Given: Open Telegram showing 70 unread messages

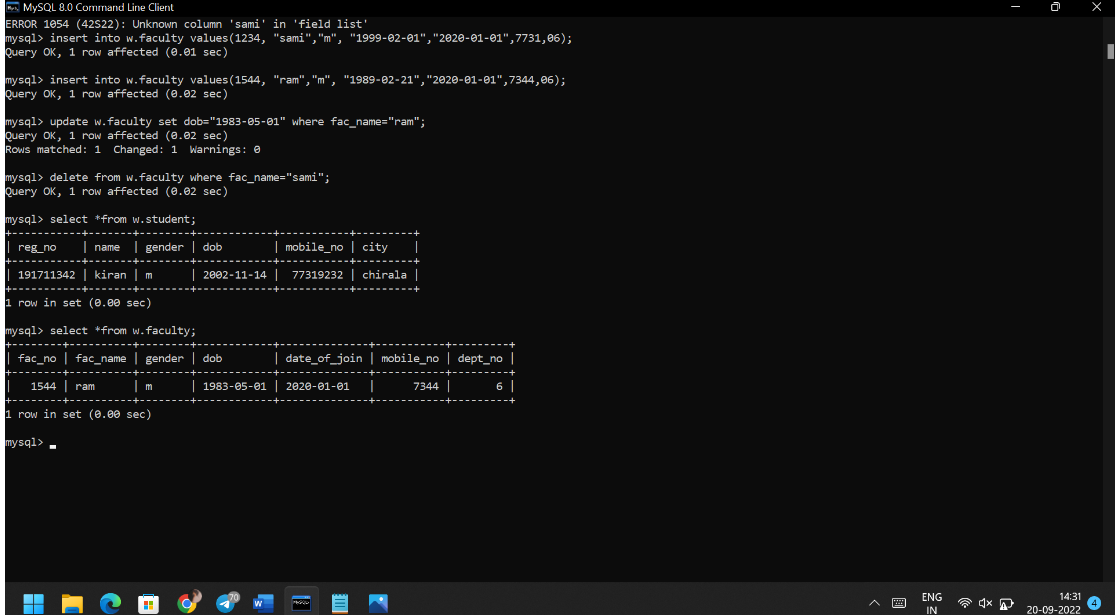Looking at the screenshot, I should click(x=228, y=602).
